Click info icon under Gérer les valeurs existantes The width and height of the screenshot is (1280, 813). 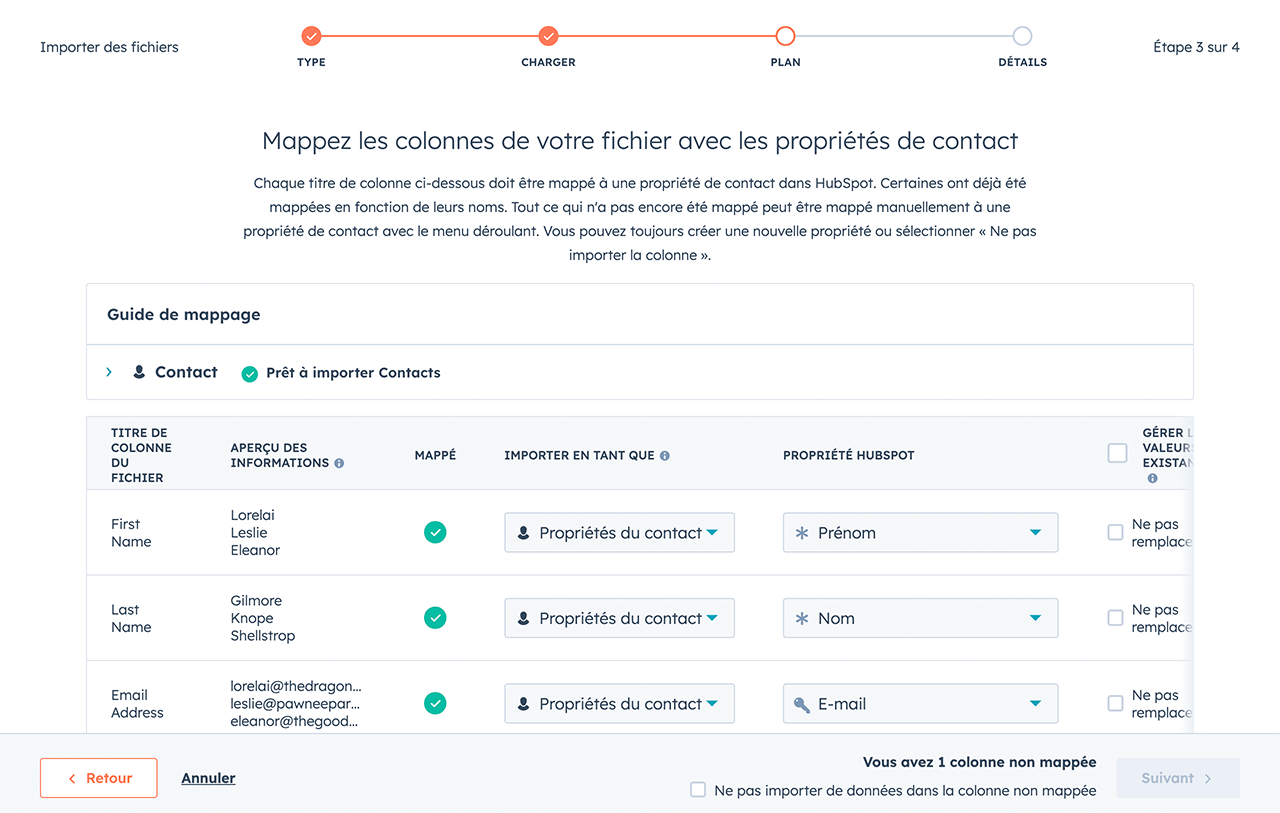coord(1152,478)
